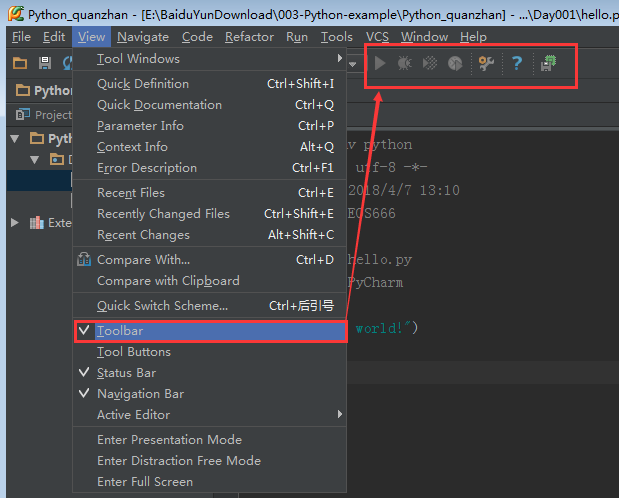This screenshot has height=498, width=619.
Task: Enable the Tool Buttons option
Action: 210,352
